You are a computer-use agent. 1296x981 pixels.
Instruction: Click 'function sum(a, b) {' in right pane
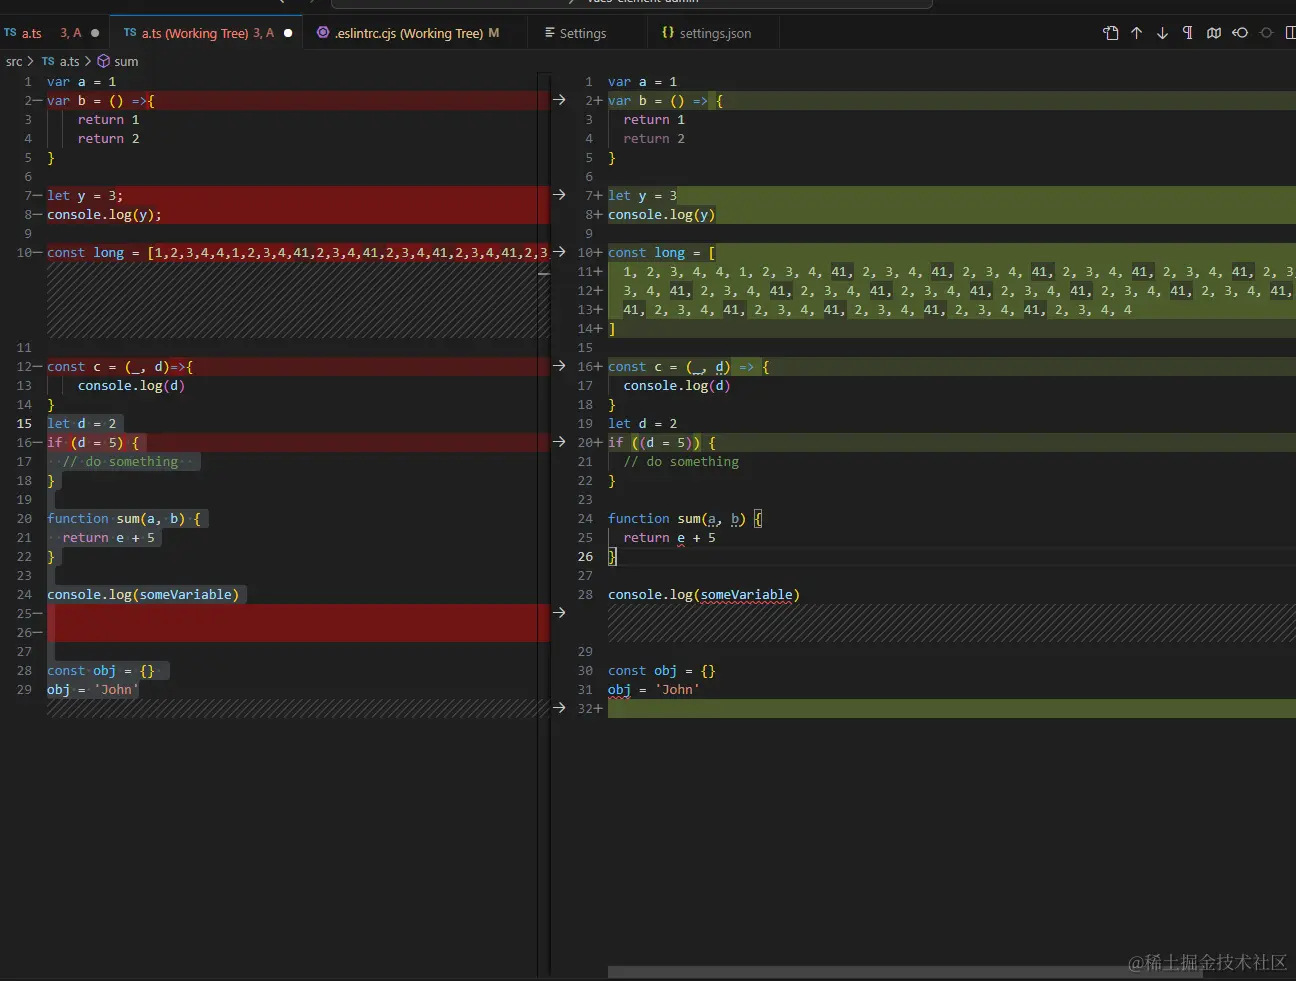point(685,518)
